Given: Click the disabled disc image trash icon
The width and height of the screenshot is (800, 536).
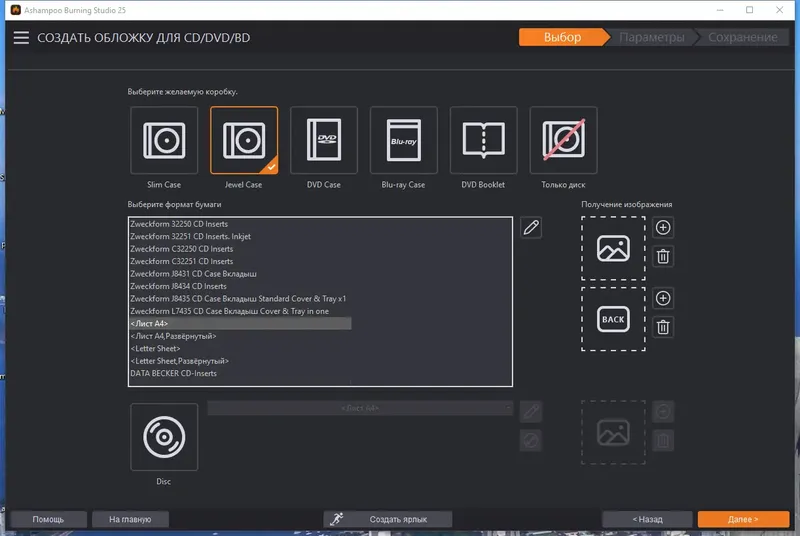Looking at the screenshot, I should pyautogui.click(x=663, y=440).
